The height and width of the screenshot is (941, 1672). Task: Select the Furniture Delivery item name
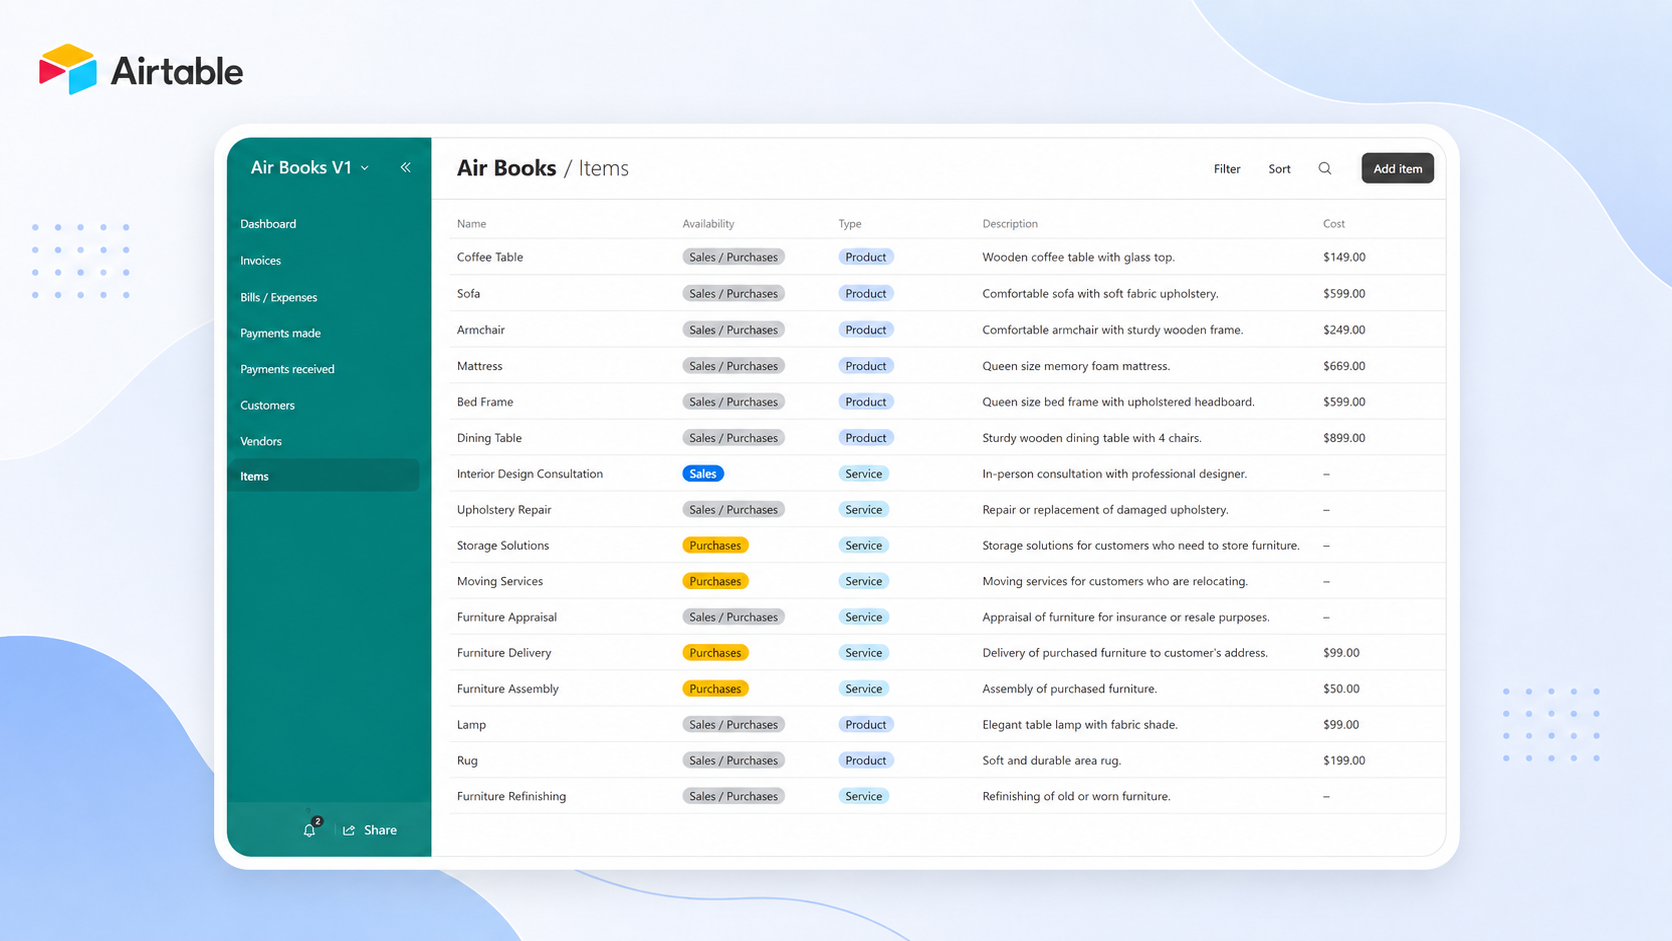504,653
